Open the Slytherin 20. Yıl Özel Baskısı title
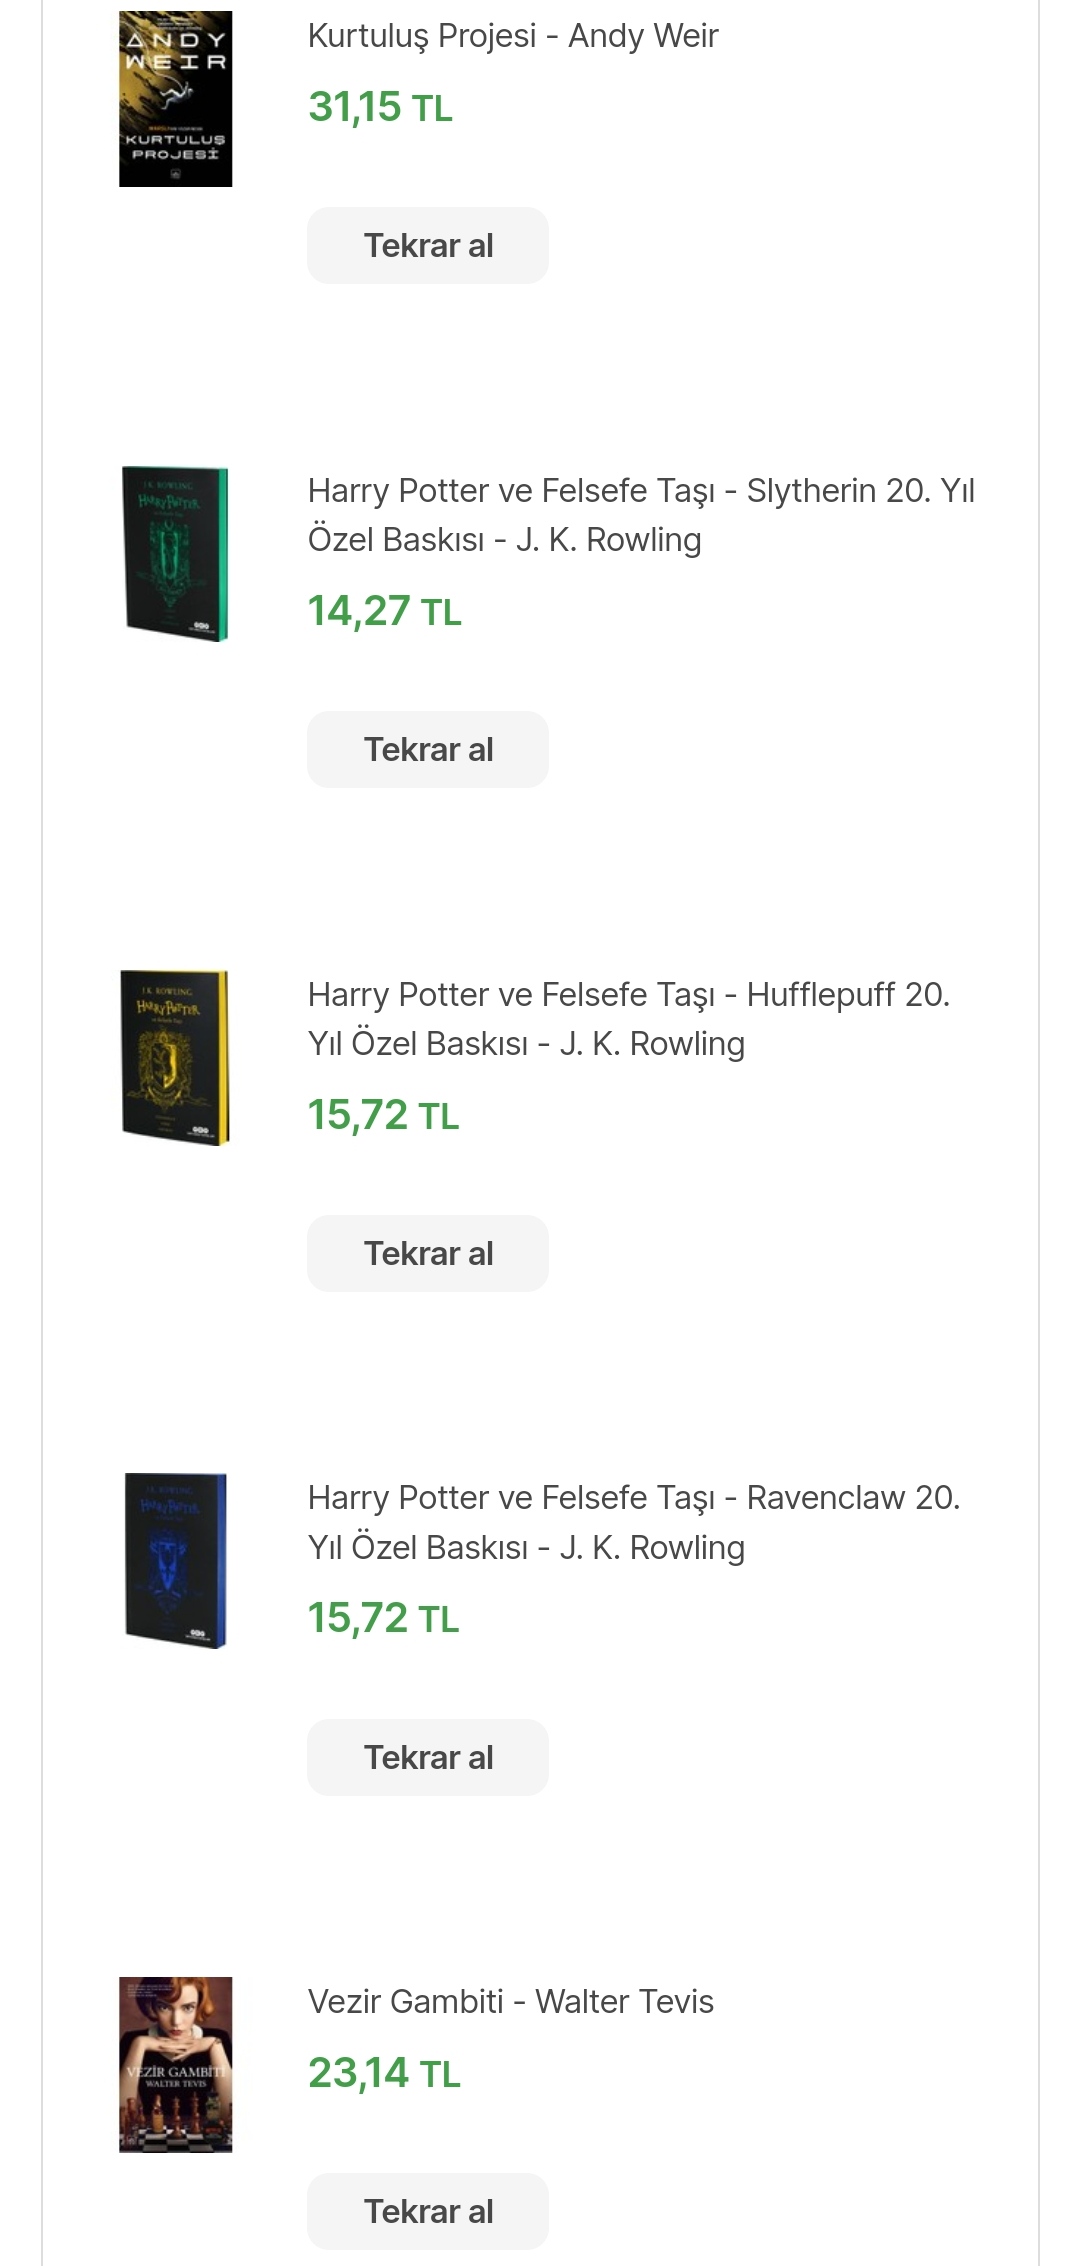Image resolution: width=1080 pixels, height=2266 pixels. click(x=640, y=515)
